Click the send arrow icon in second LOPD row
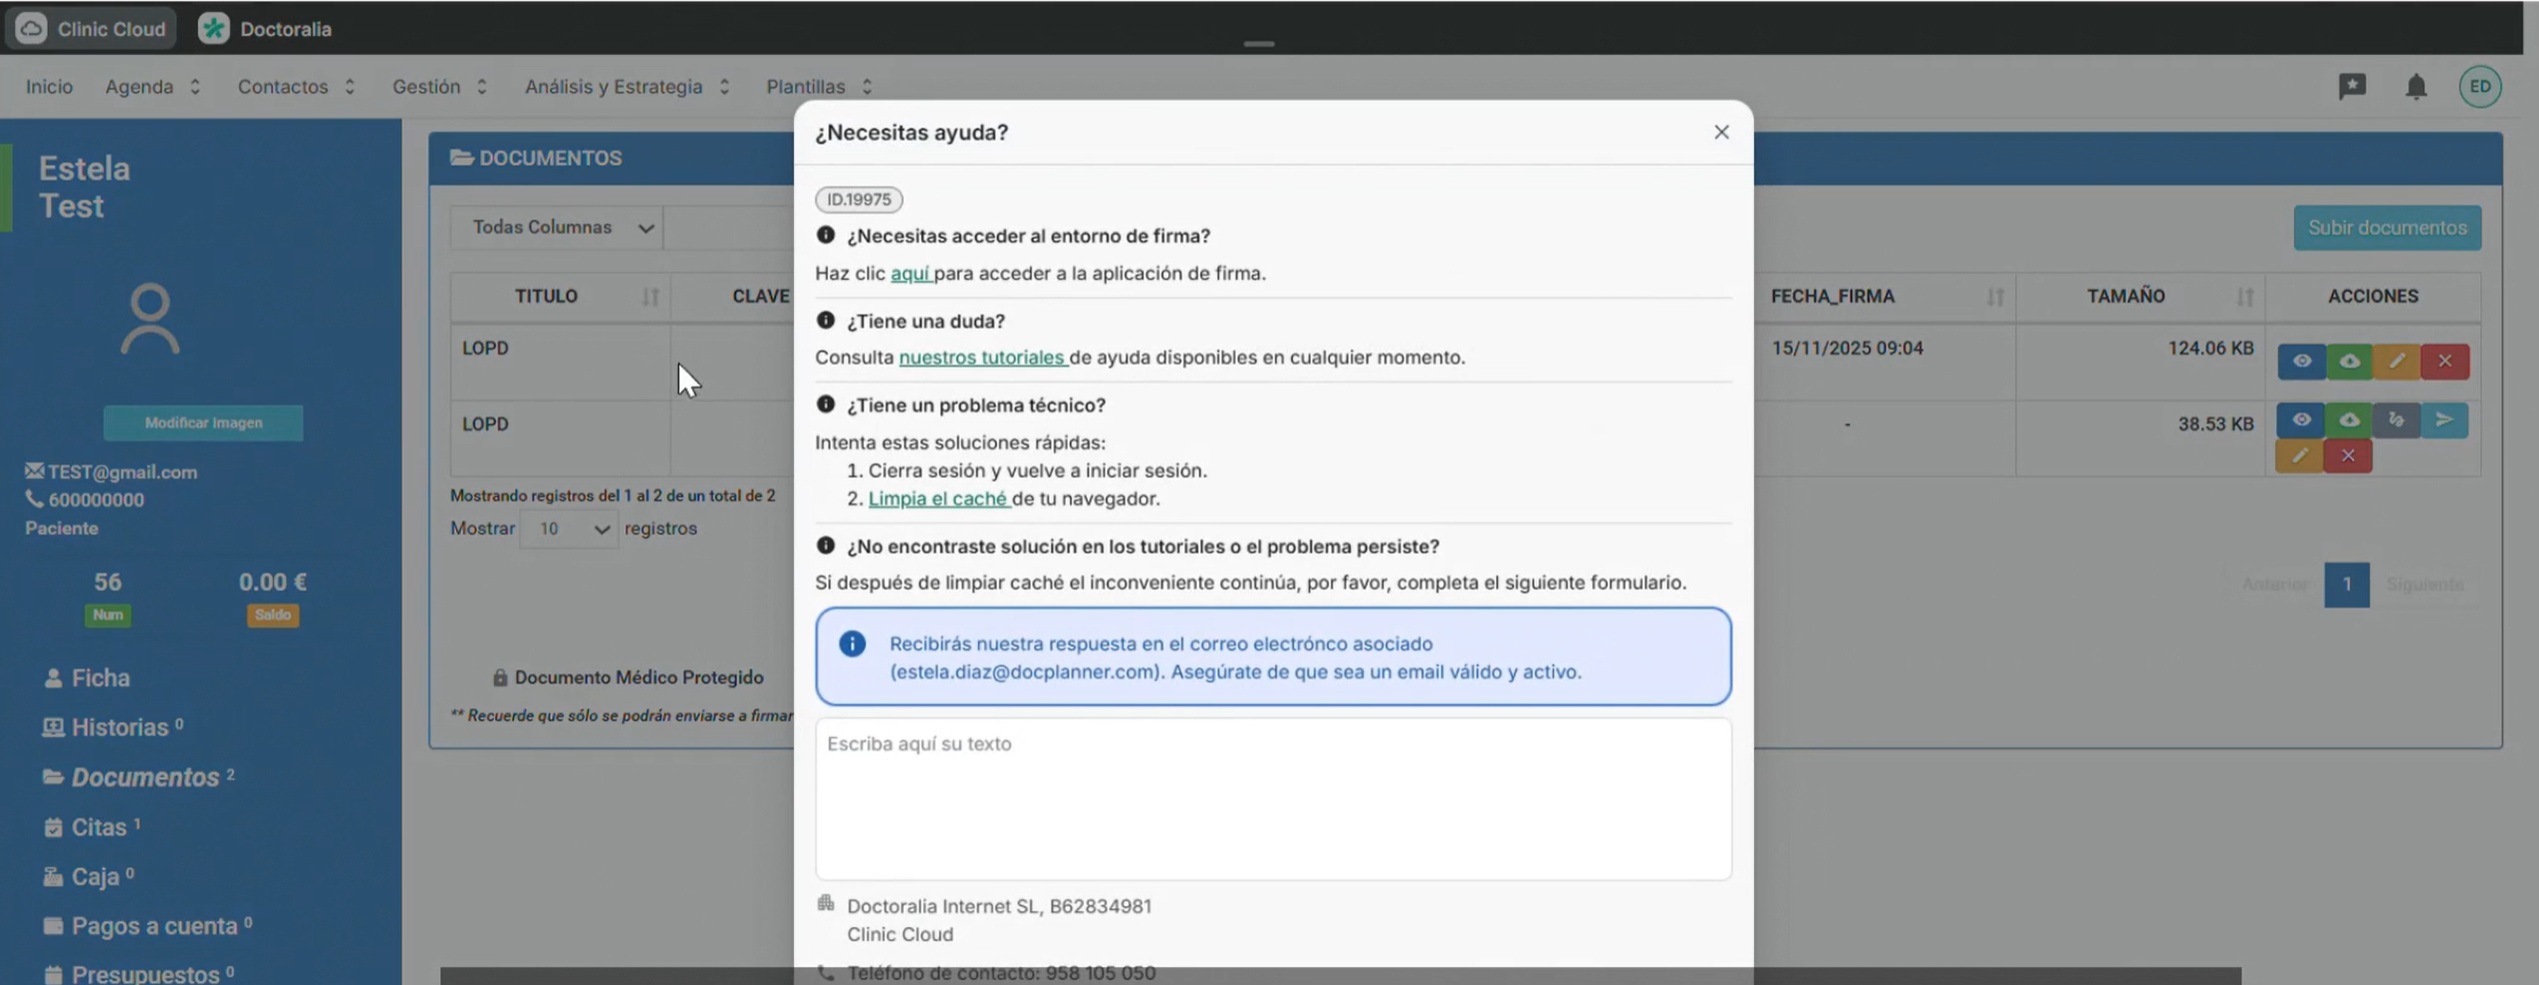The width and height of the screenshot is (2539, 985). 2444,420
